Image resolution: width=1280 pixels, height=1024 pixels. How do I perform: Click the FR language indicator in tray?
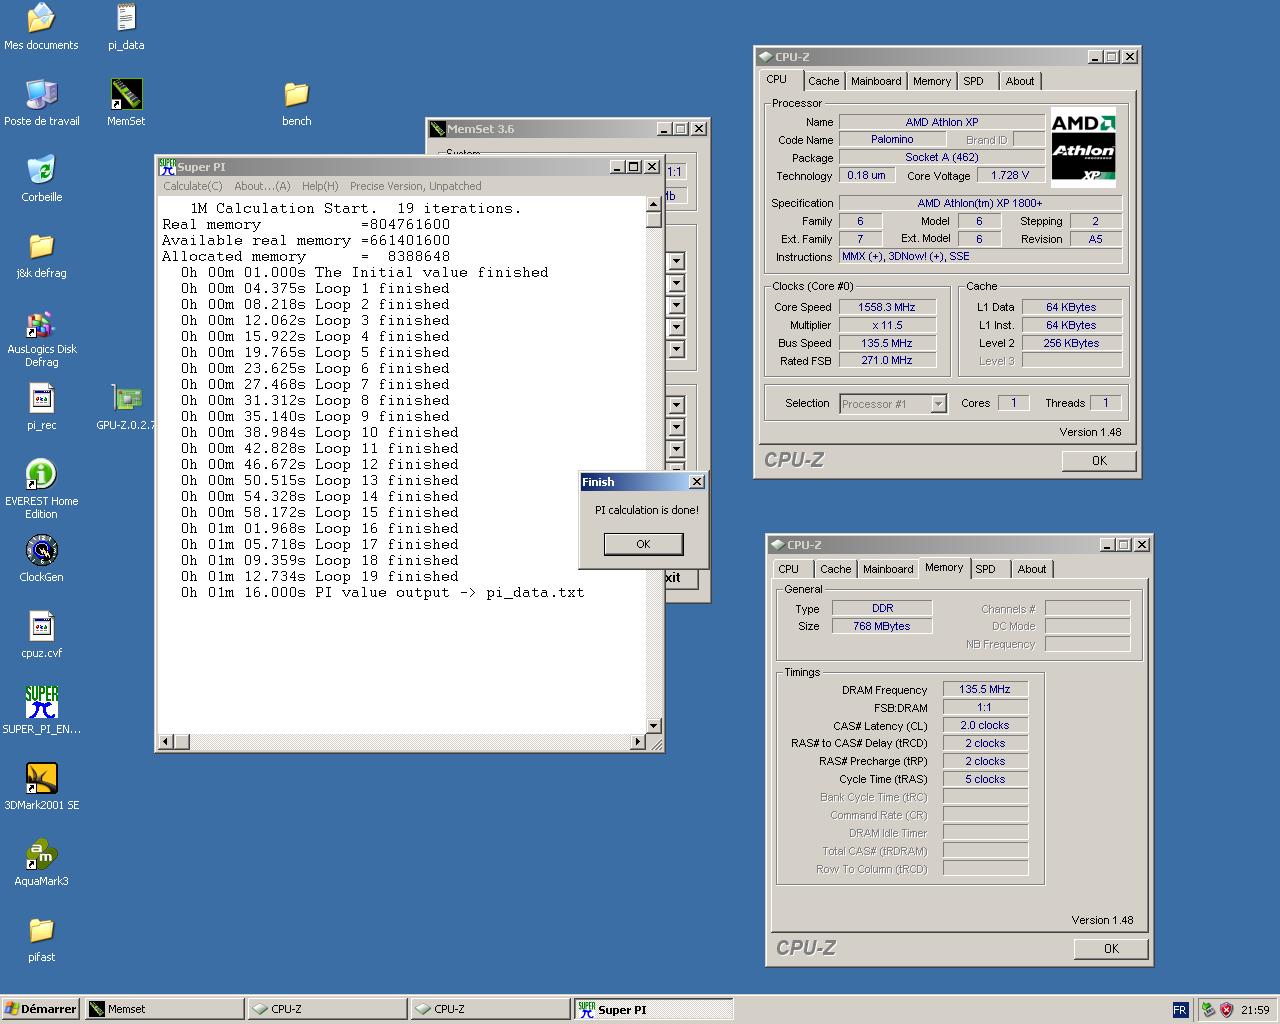pyautogui.click(x=1180, y=1009)
